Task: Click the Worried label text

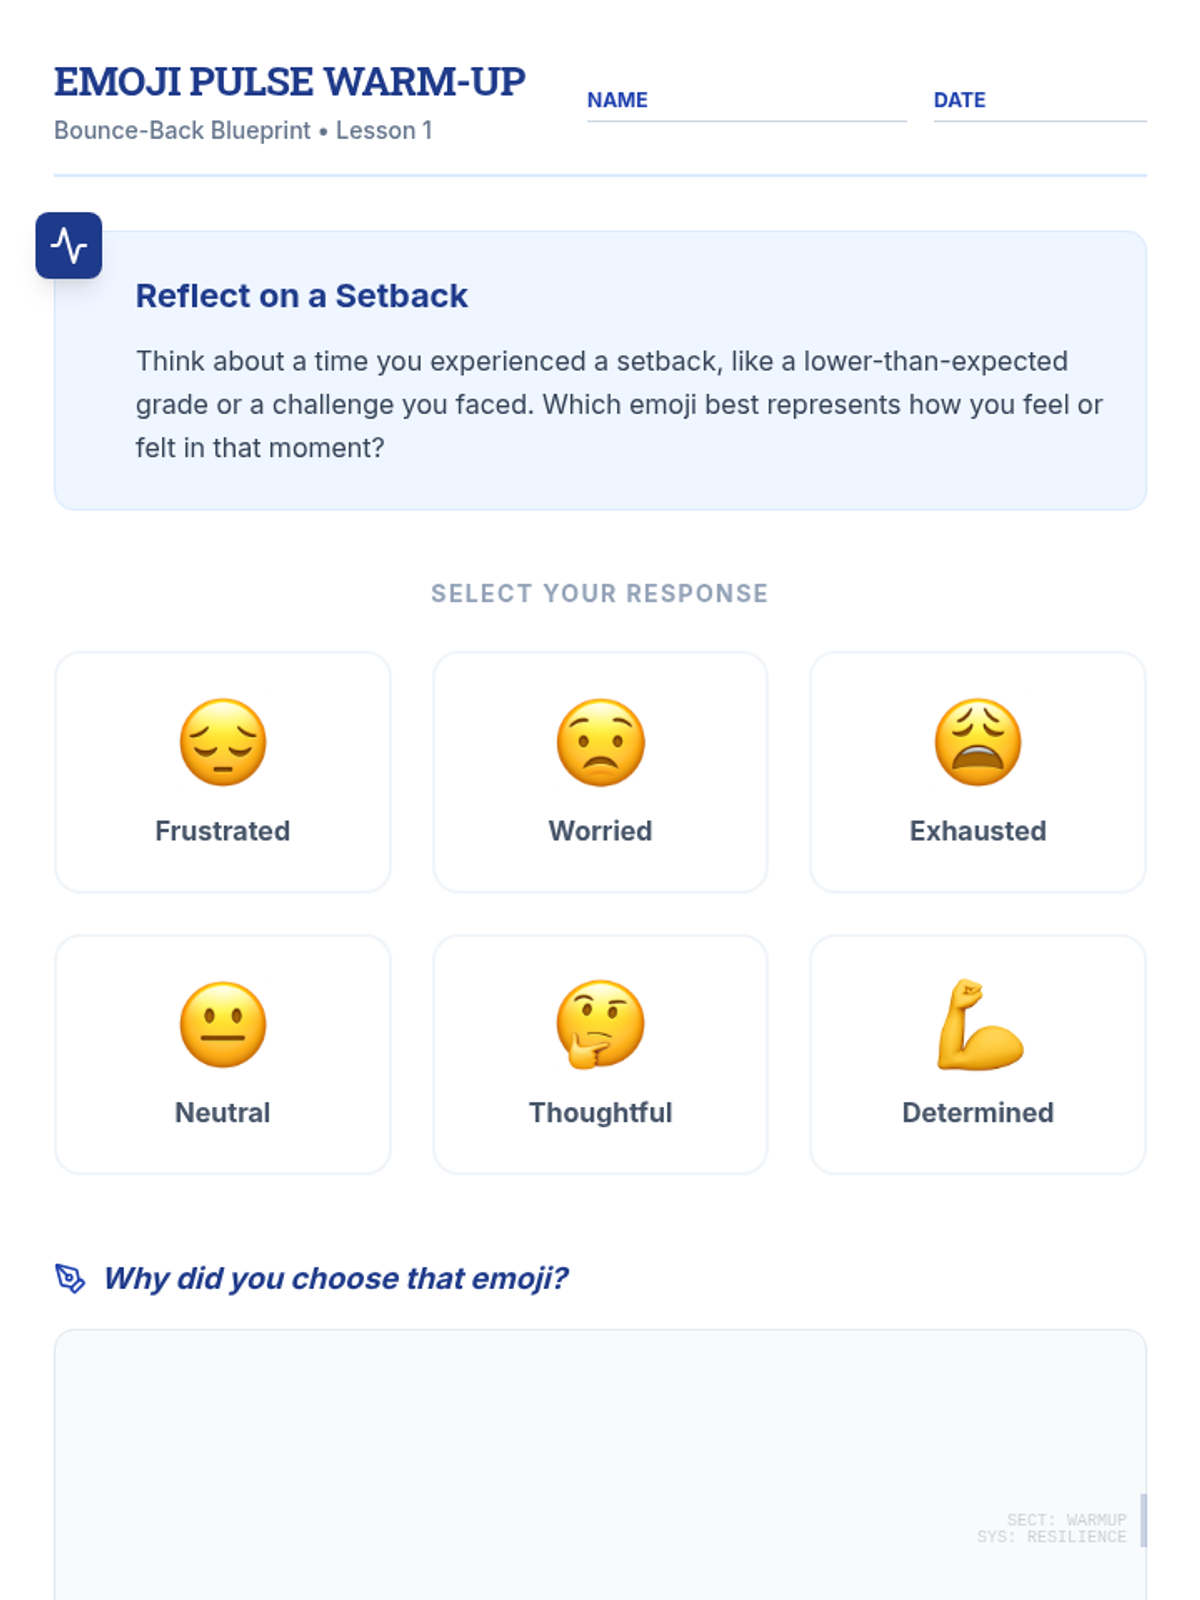Action: click(600, 831)
